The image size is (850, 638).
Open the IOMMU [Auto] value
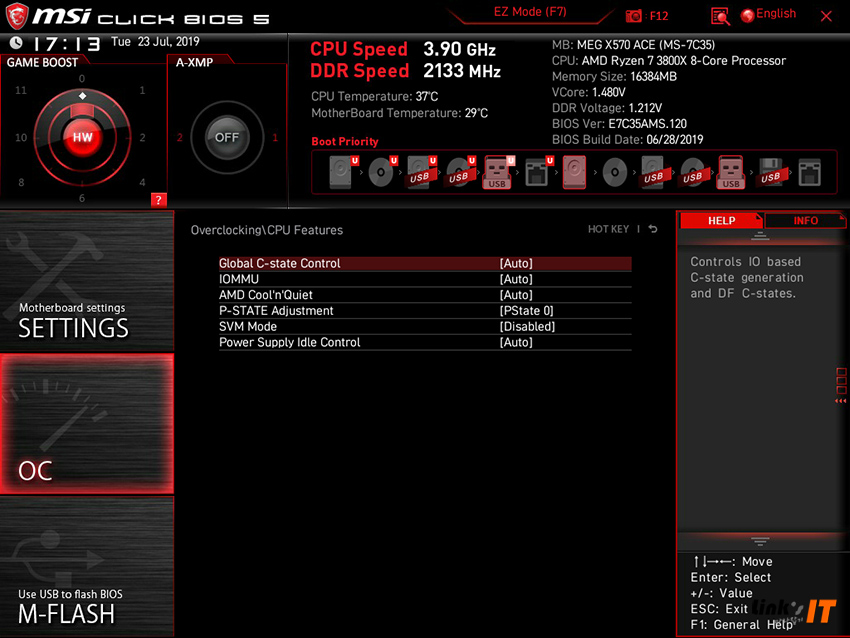click(516, 279)
